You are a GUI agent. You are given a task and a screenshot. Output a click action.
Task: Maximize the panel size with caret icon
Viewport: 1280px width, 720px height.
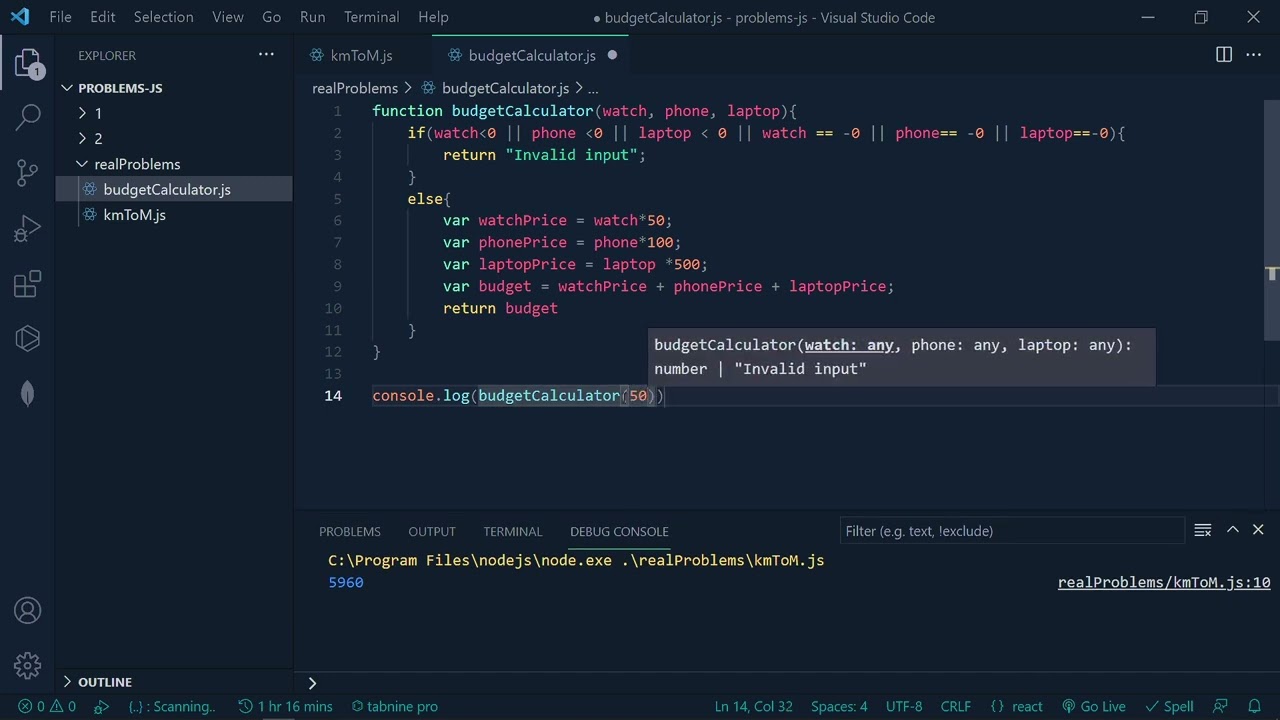pyautogui.click(x=1233, y=530)
